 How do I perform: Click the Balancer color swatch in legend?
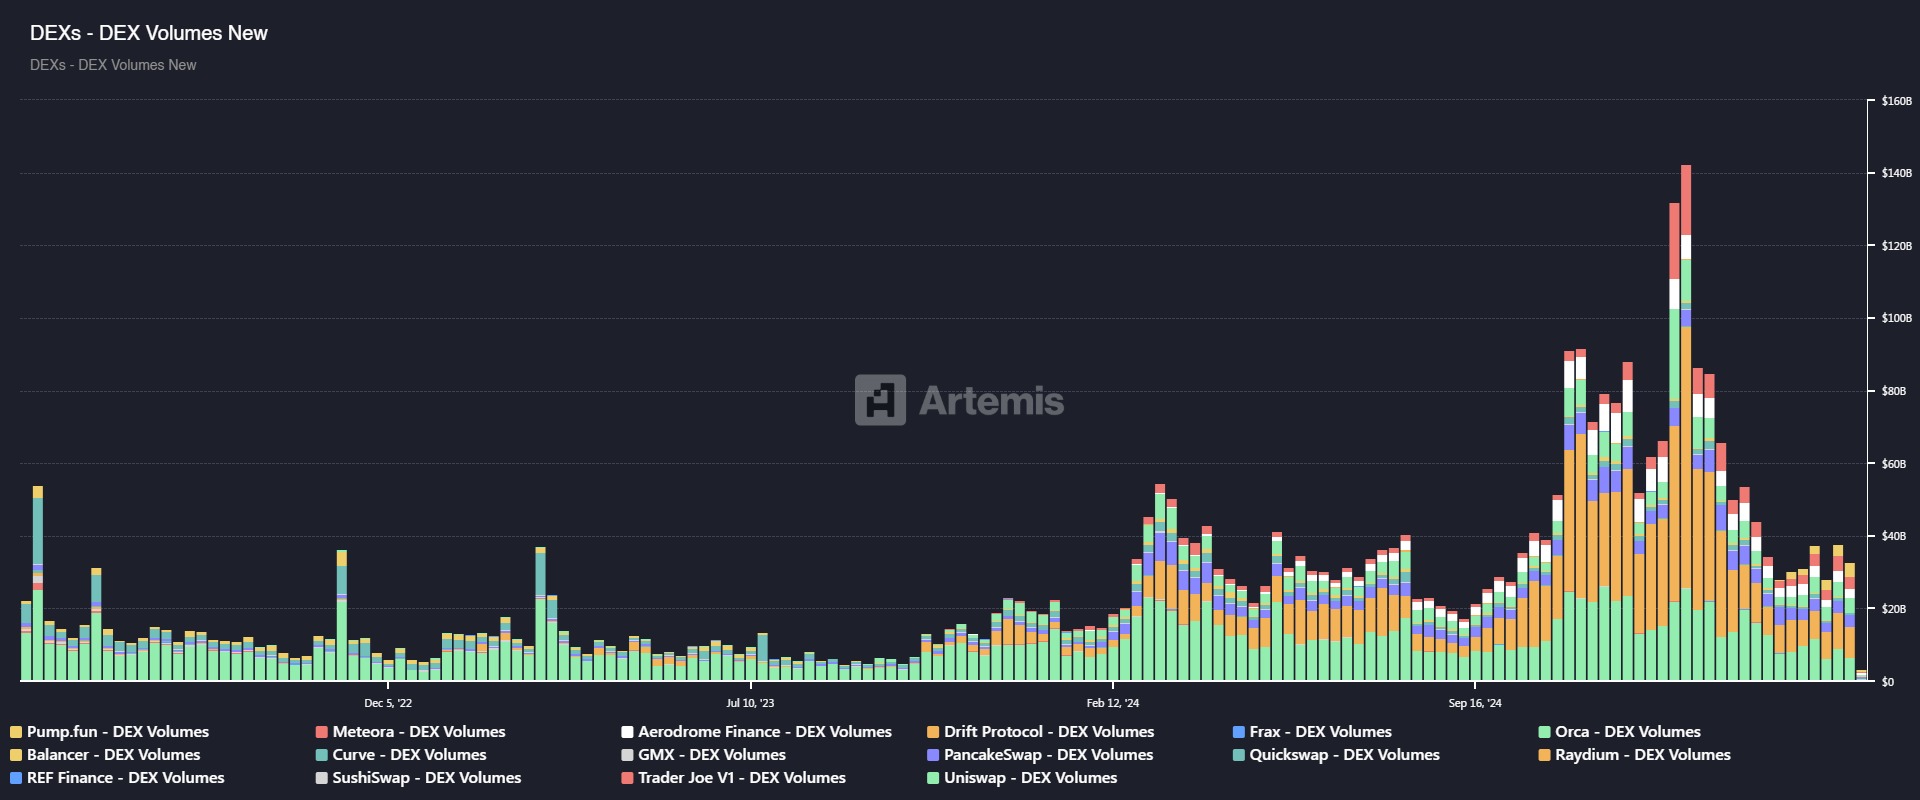coord(16,755)
